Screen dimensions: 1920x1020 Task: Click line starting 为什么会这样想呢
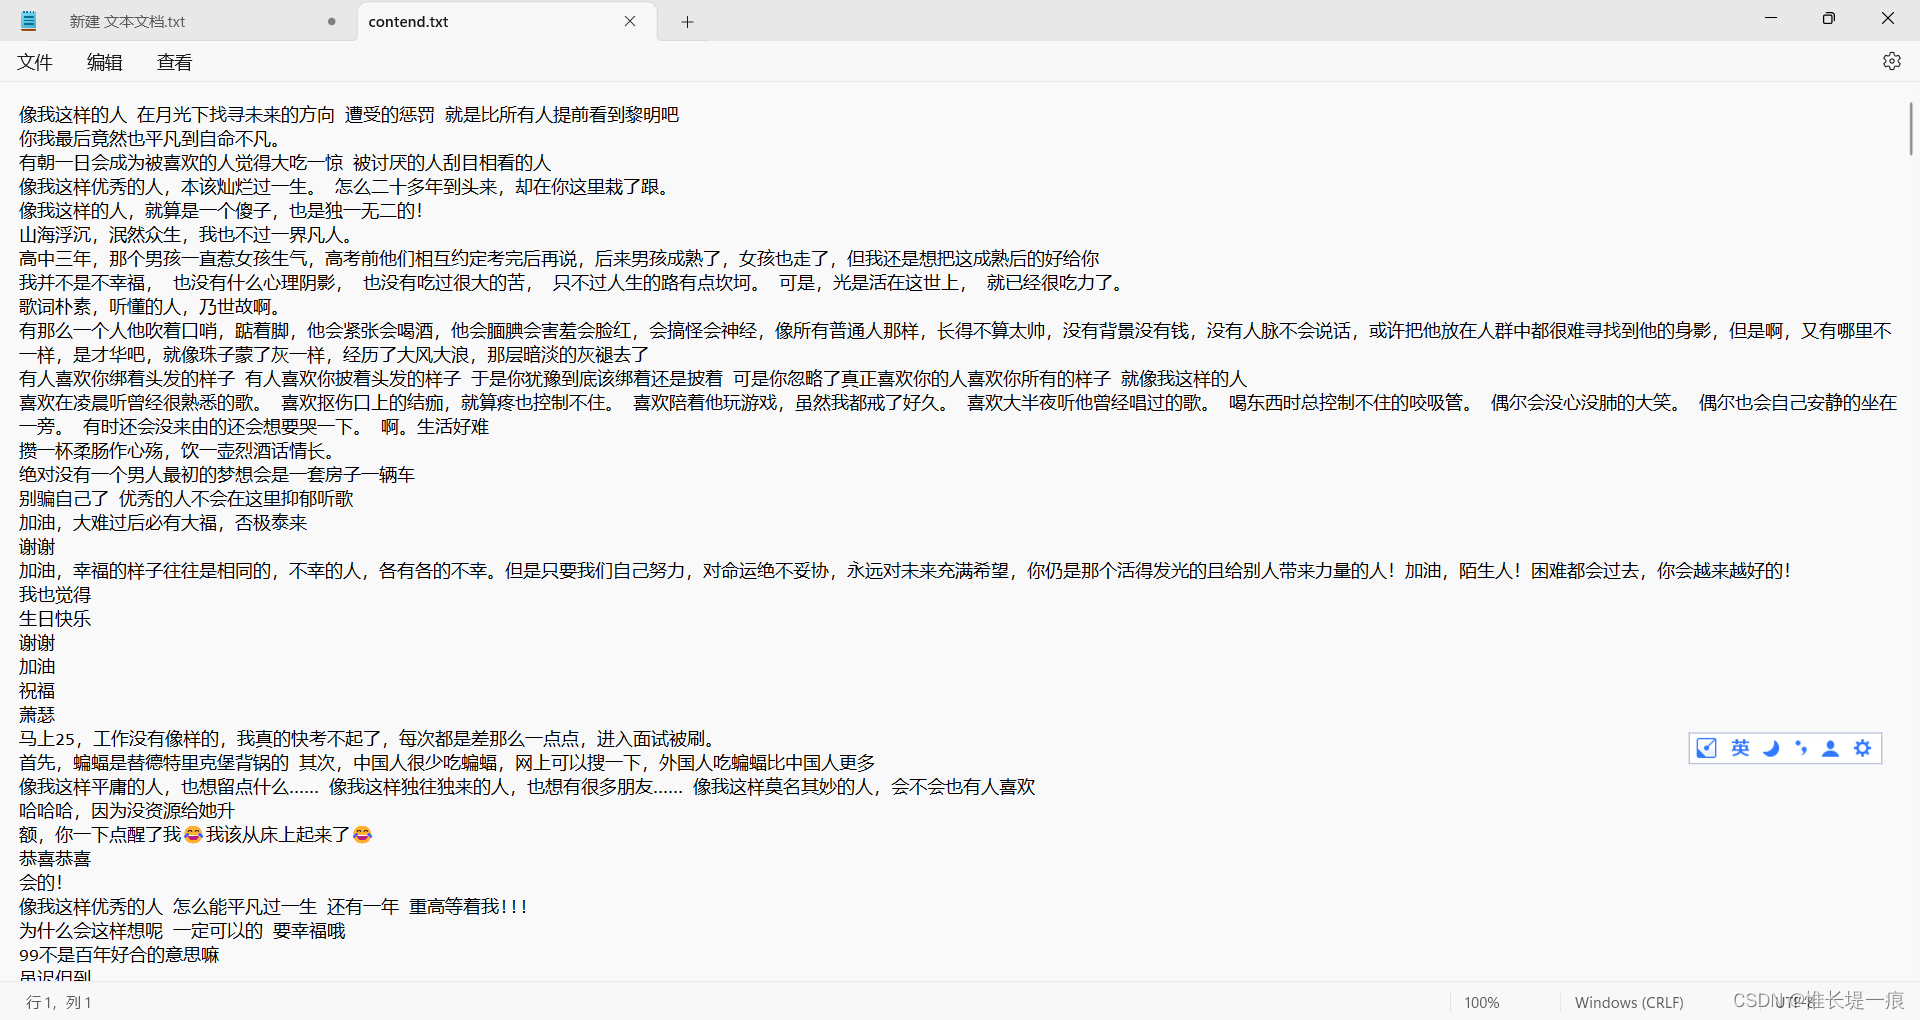[182, 931]
